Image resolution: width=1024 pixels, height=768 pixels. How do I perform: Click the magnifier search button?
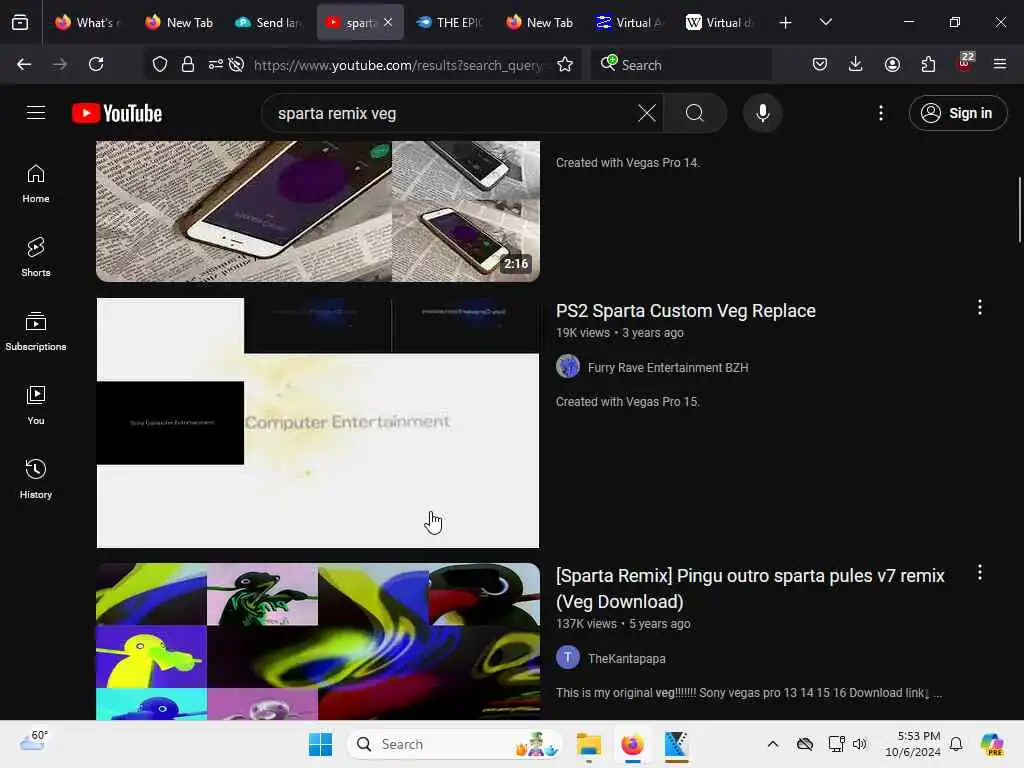695,113
